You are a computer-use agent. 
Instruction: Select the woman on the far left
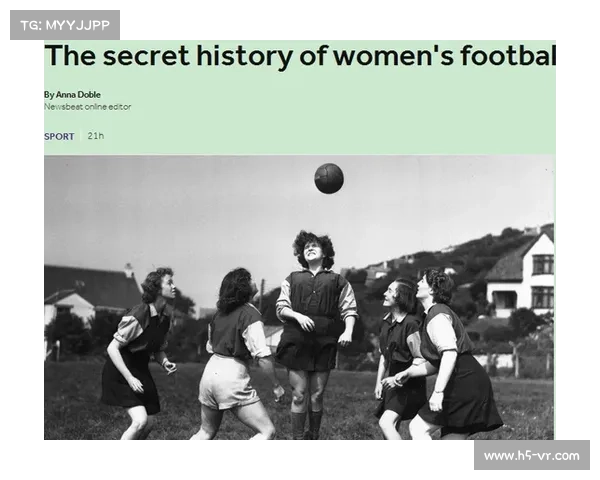coord(139,352)
